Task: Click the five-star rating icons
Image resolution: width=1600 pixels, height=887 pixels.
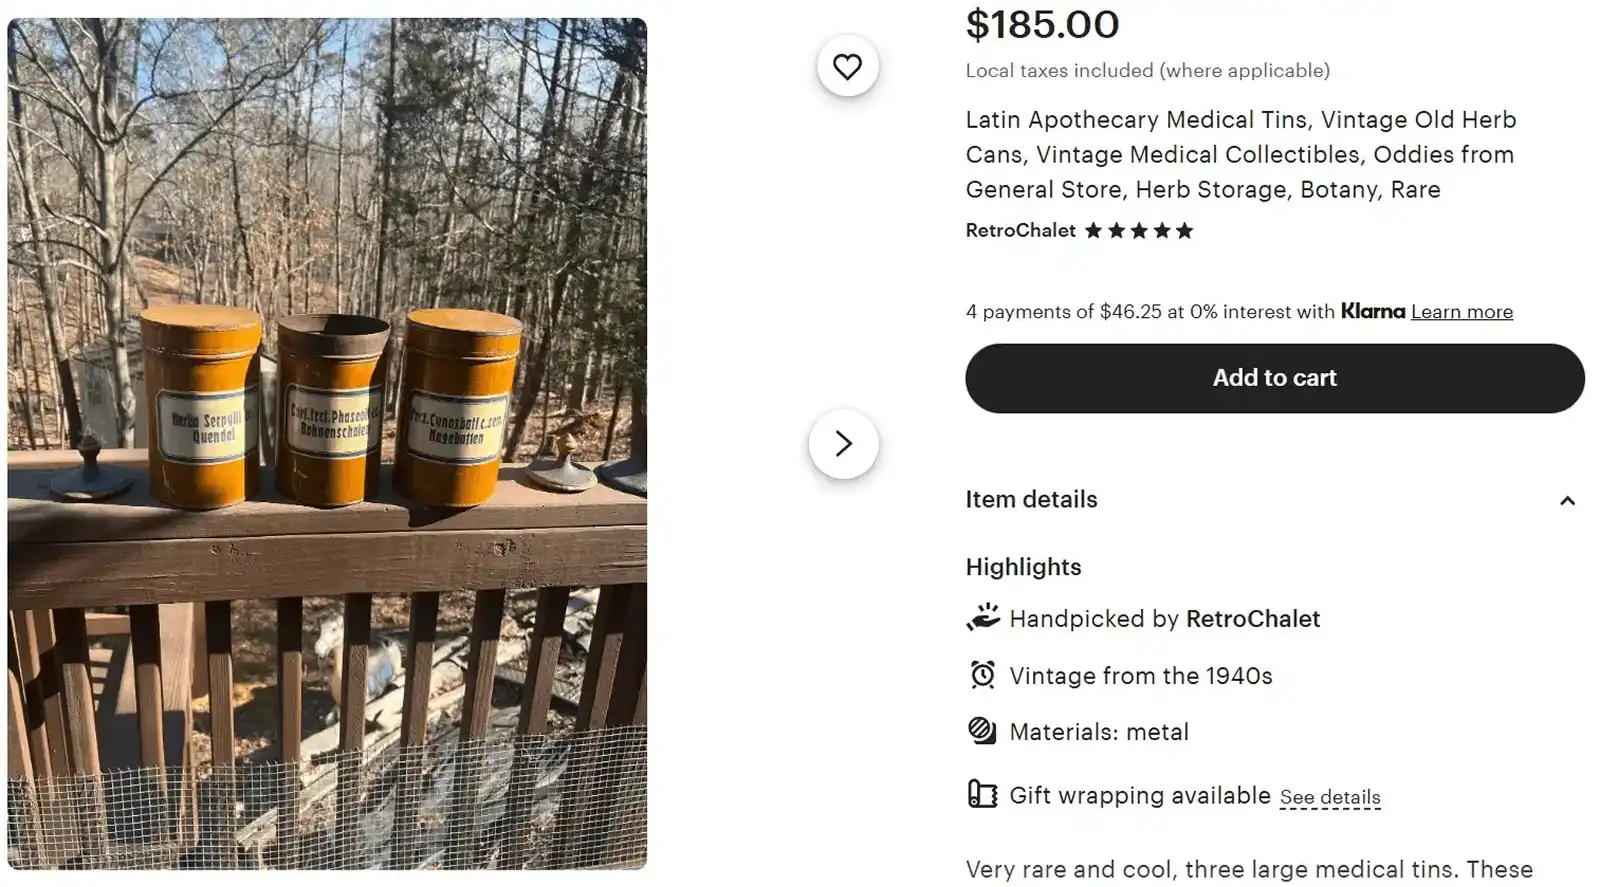Action: coord(1137,230)
